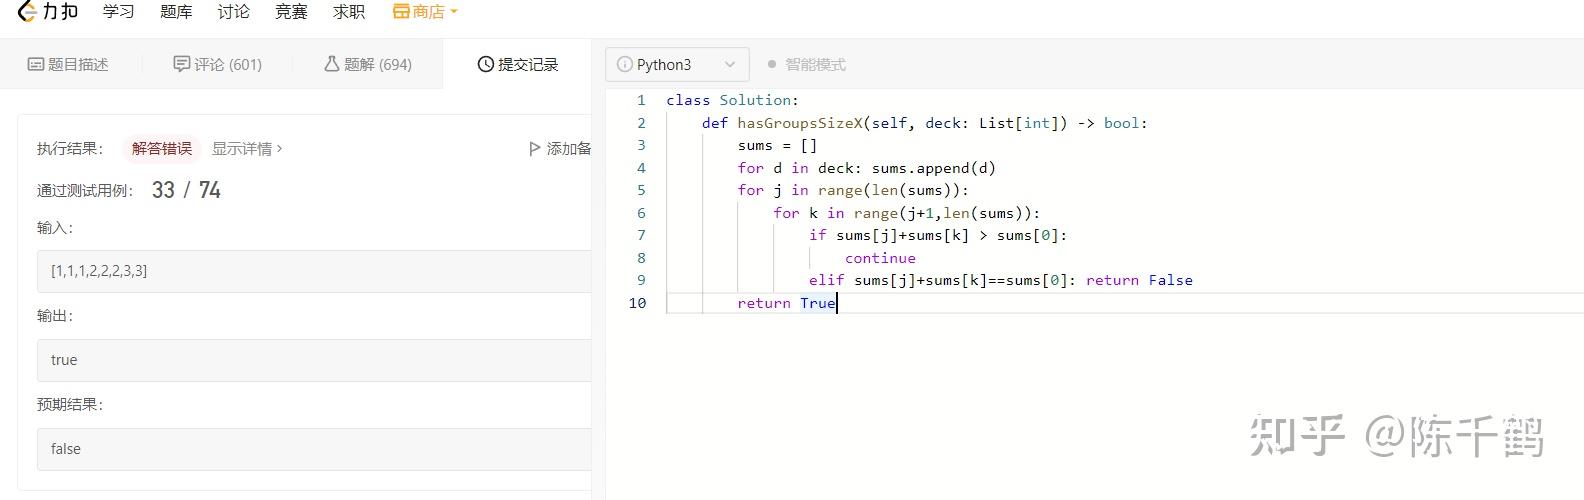Click the input box with [1,1,1,2,2,2,3,3]
The image size is (1584, 500).
pyautogui.click(x=314, y=271)
